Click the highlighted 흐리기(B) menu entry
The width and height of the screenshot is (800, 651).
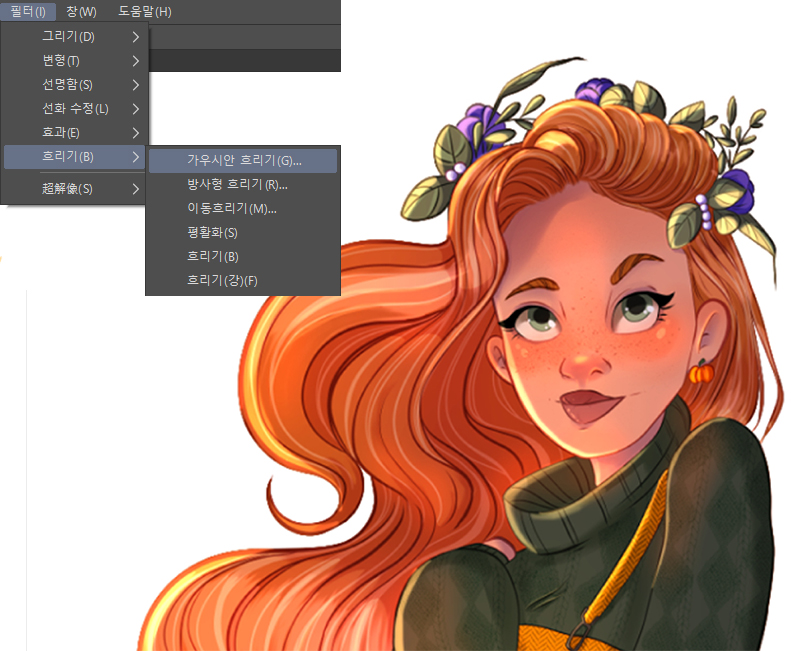tap(68, 157)
